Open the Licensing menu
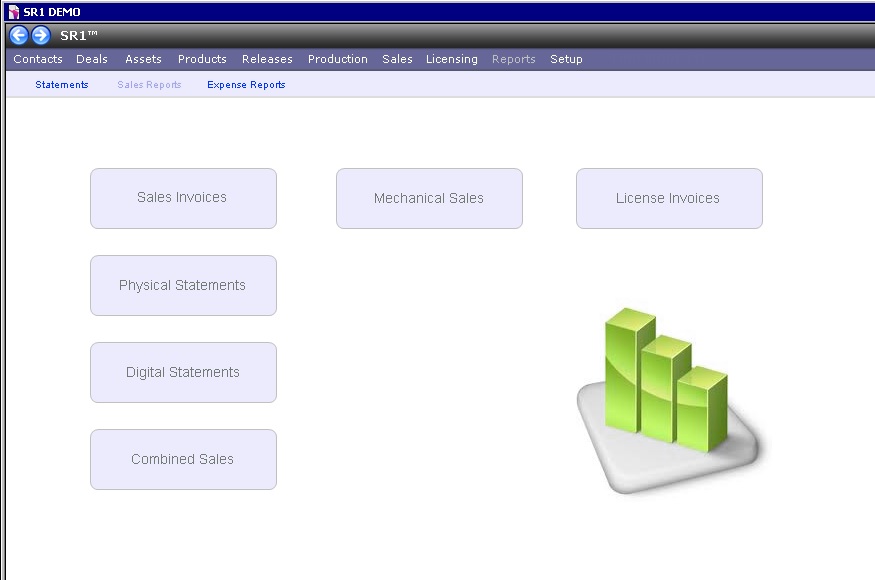 click(451, 59)
